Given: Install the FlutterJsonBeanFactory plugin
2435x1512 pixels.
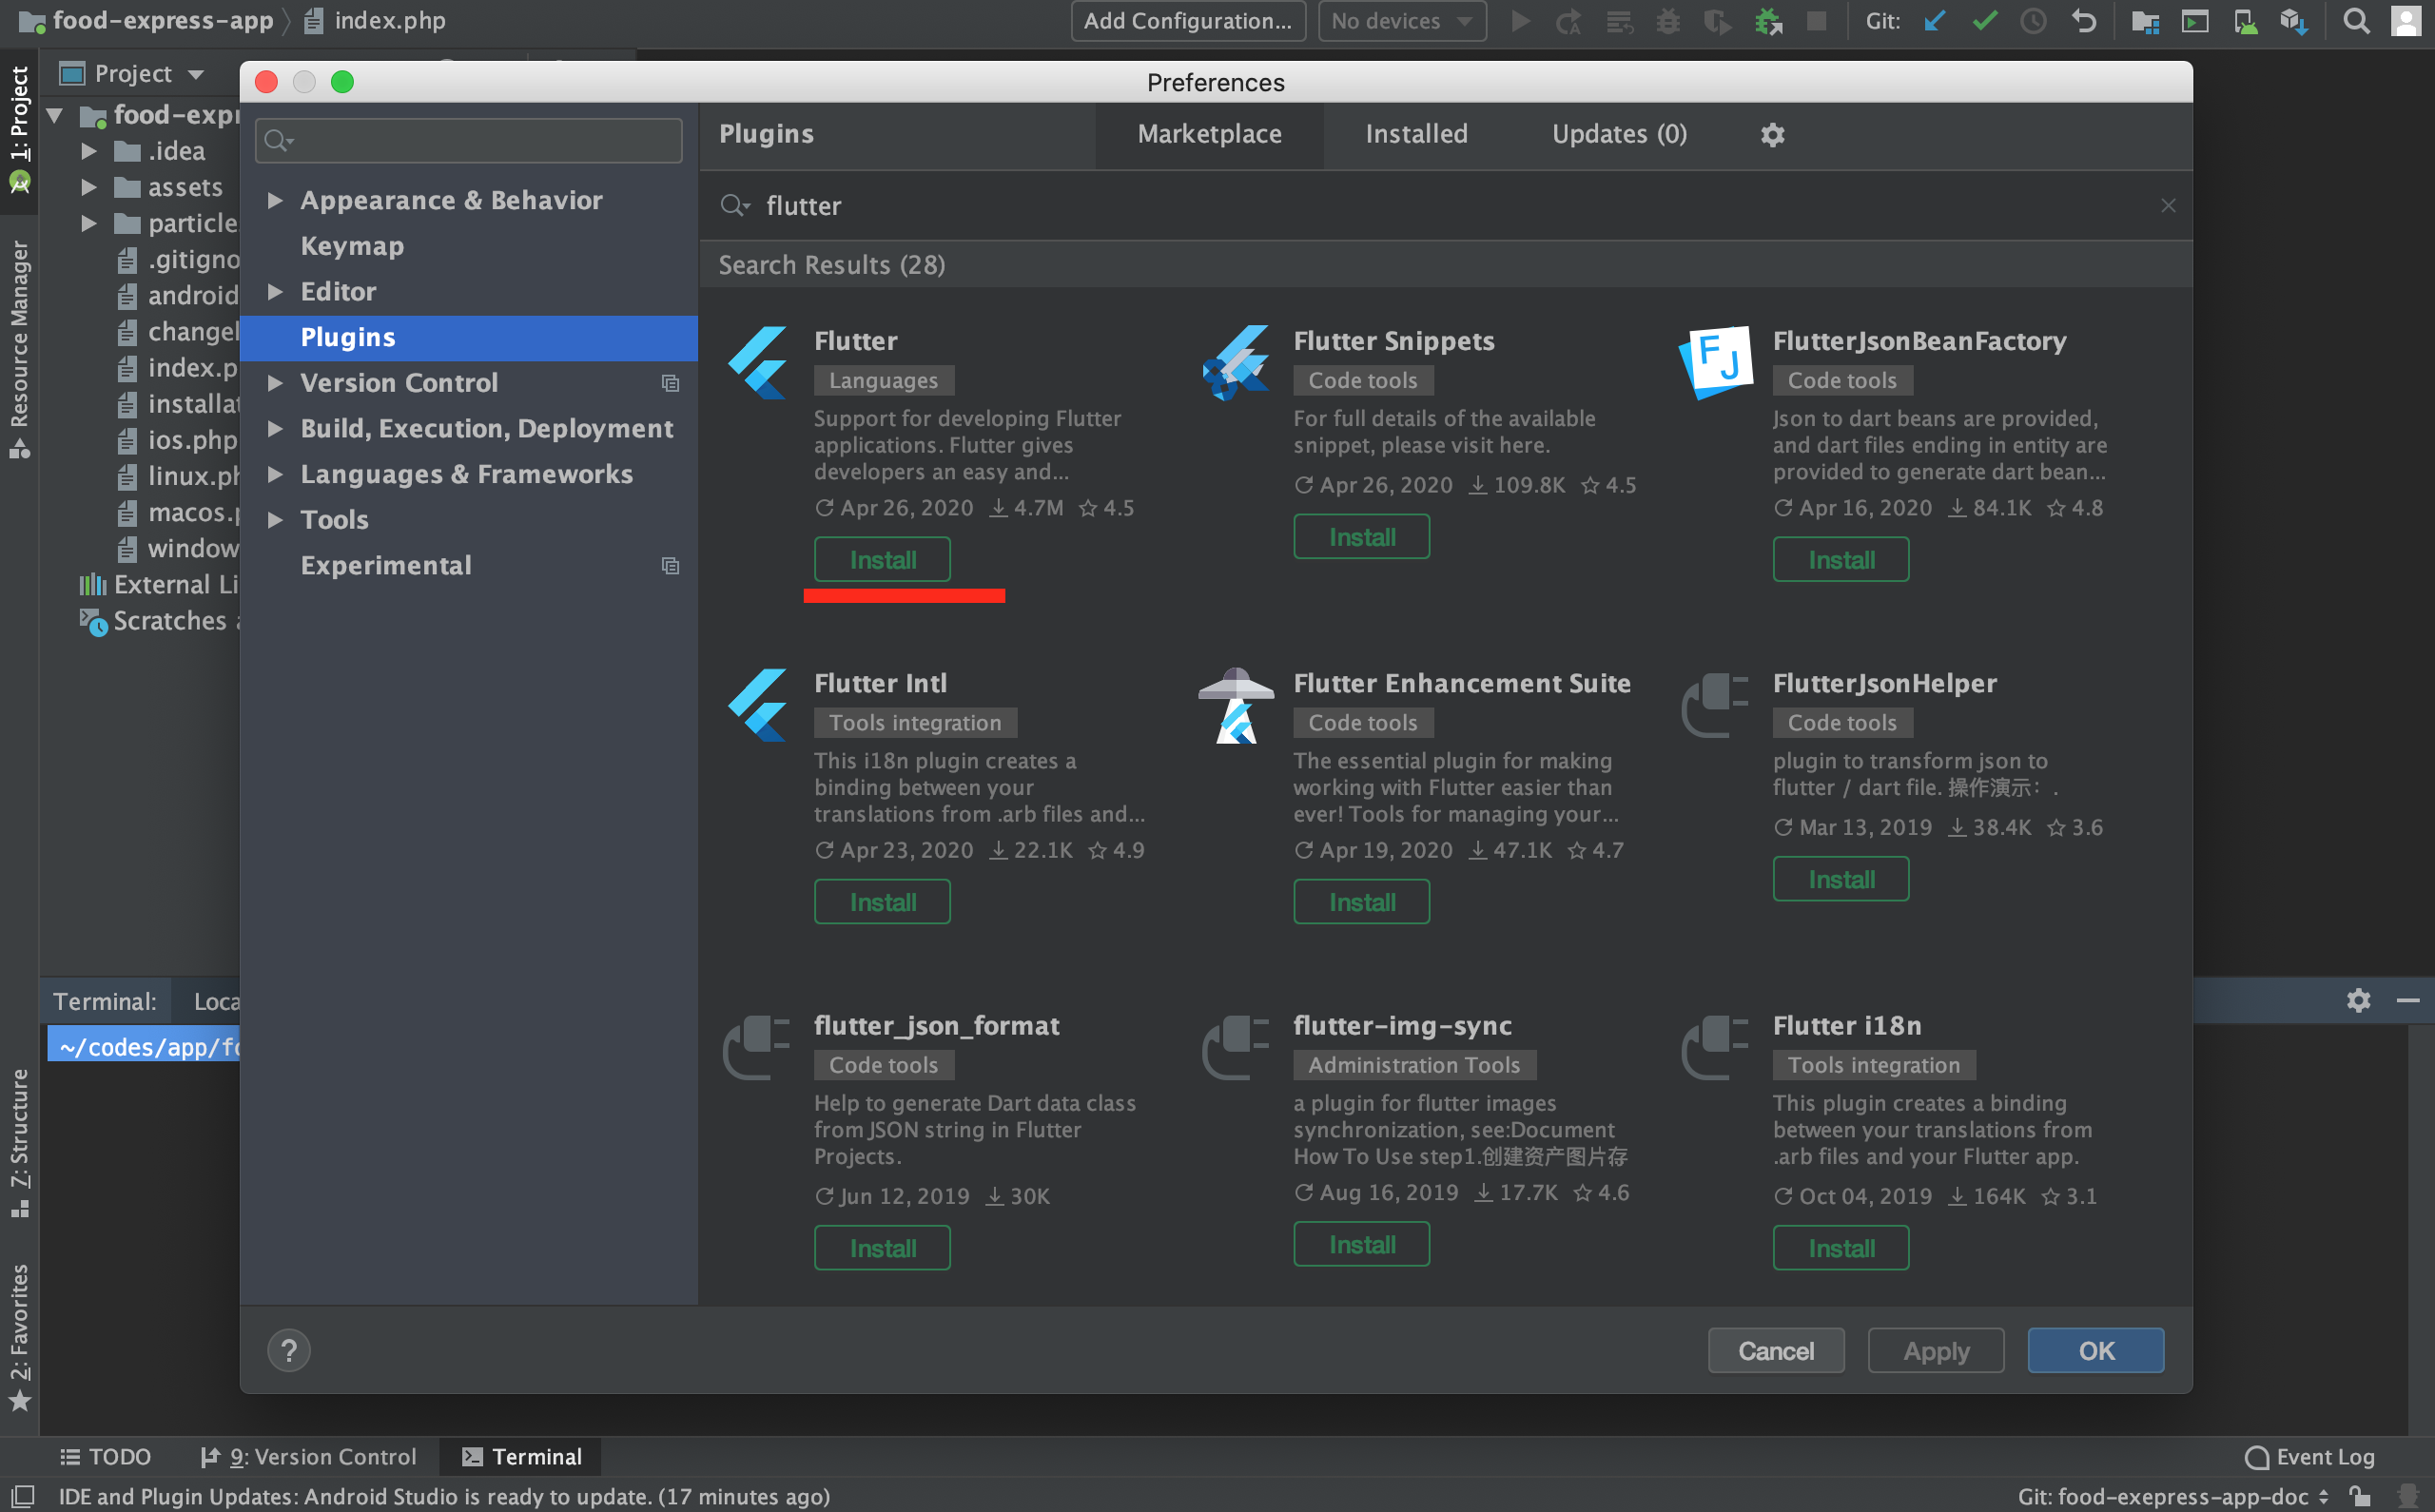Looking at the screenshot, I should pos(1841,560).
